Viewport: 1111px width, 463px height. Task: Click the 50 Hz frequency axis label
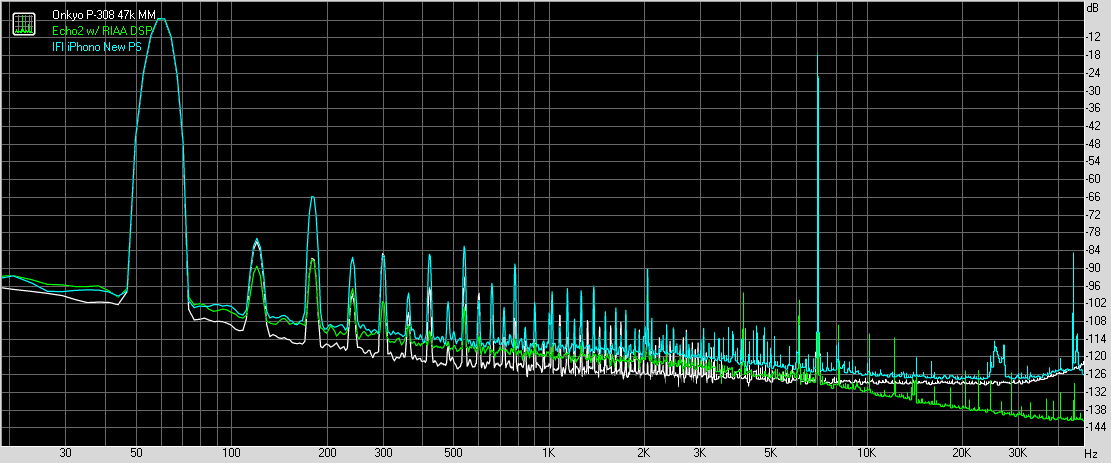pos(135,454)
